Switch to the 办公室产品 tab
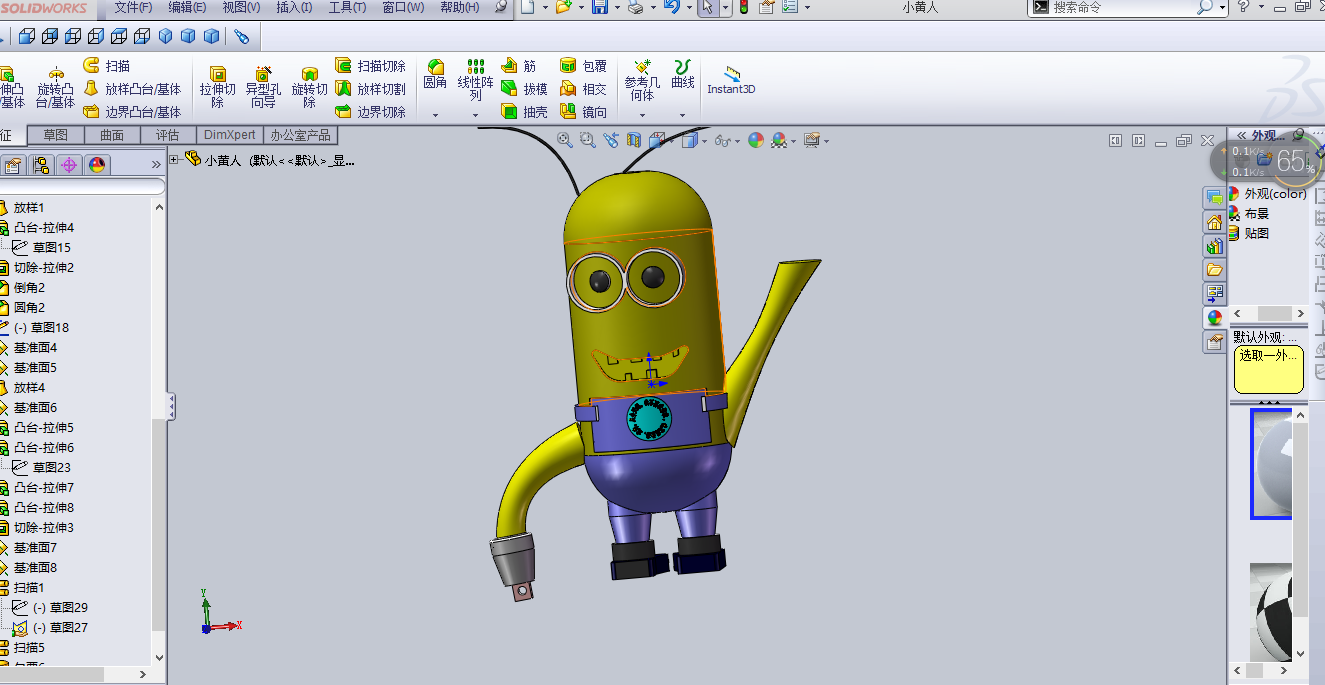 pyautogui.click(x=300, y=135)
